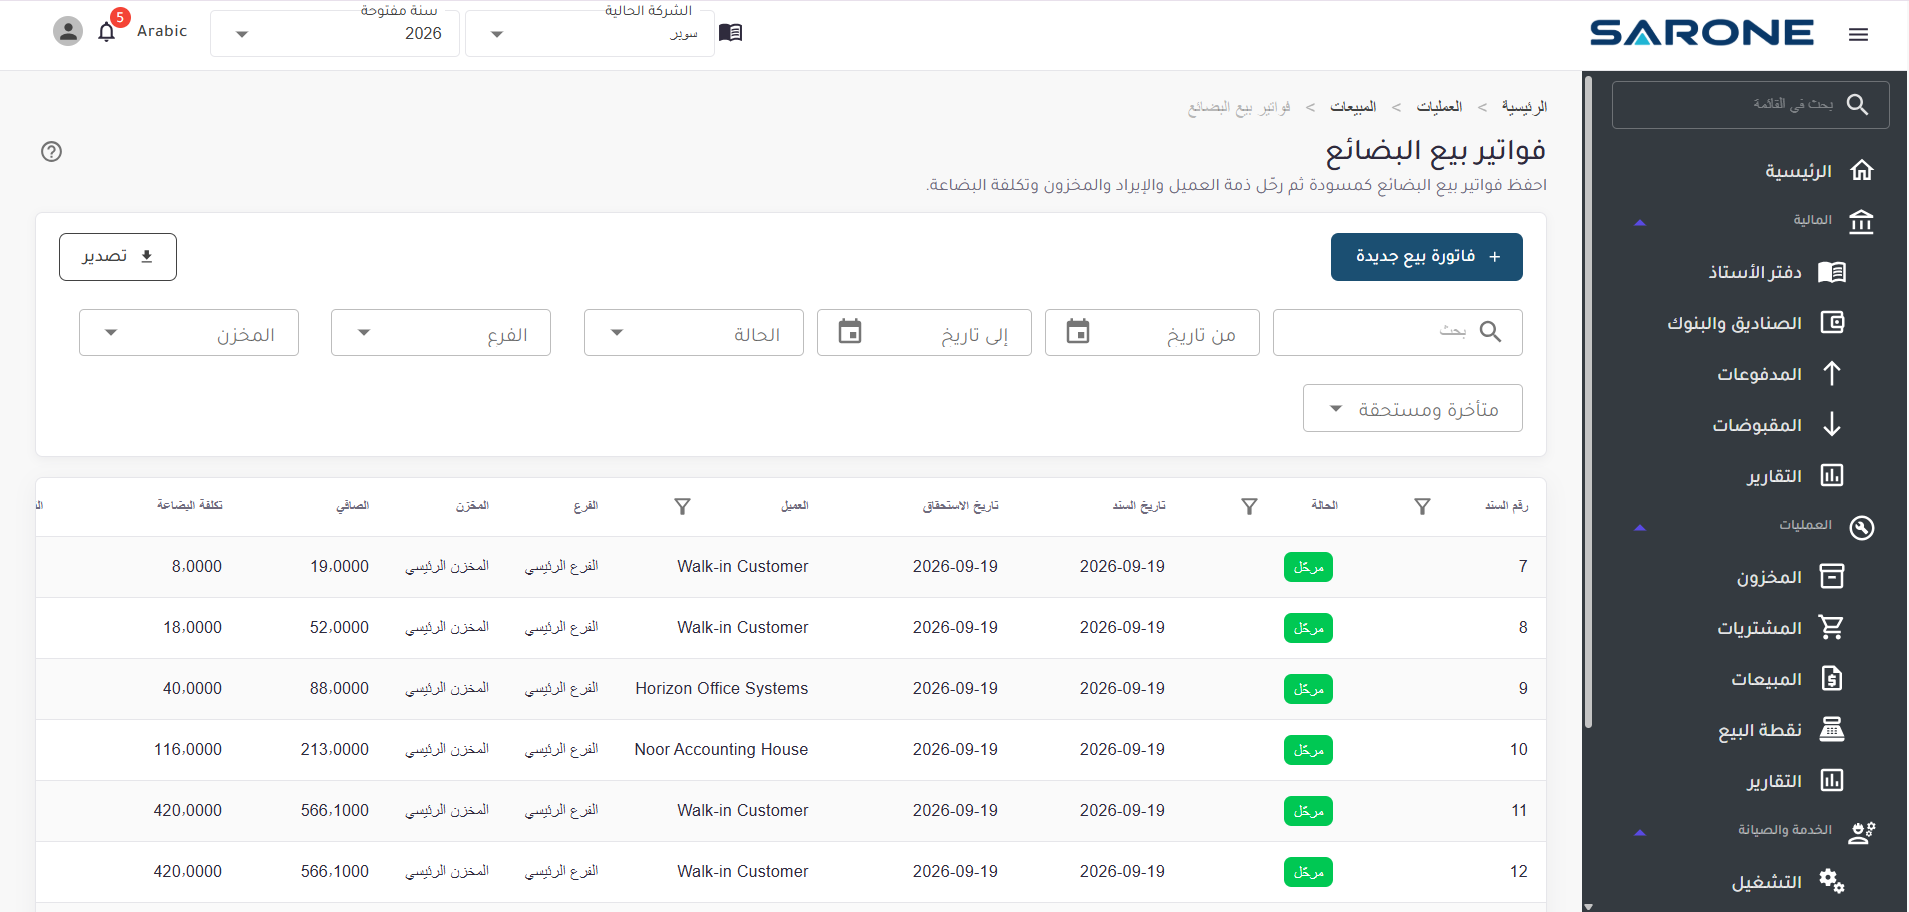The width and height of the screenshot is (1909, 912).
Task: Click the SARONE logo
Action: (x=1702, y=33)
